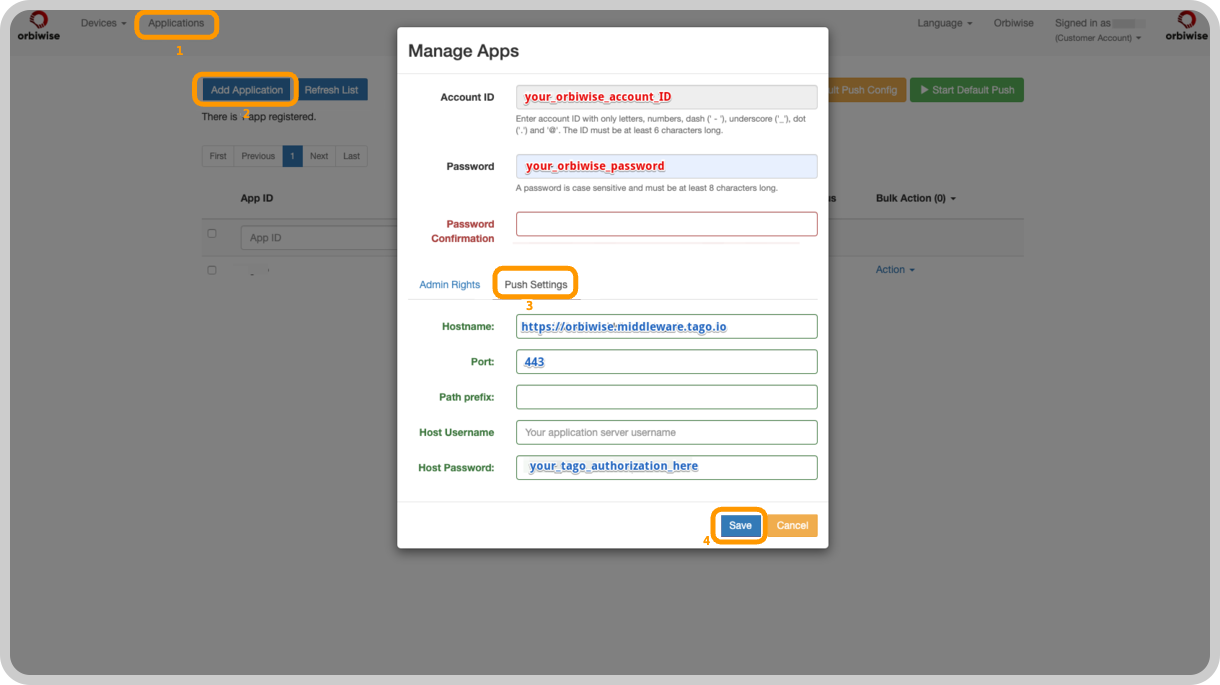Click the Orbiwise link in navbar
Image resolution: width=1220 pixels, height=685 pixels.
point(1013,23)
